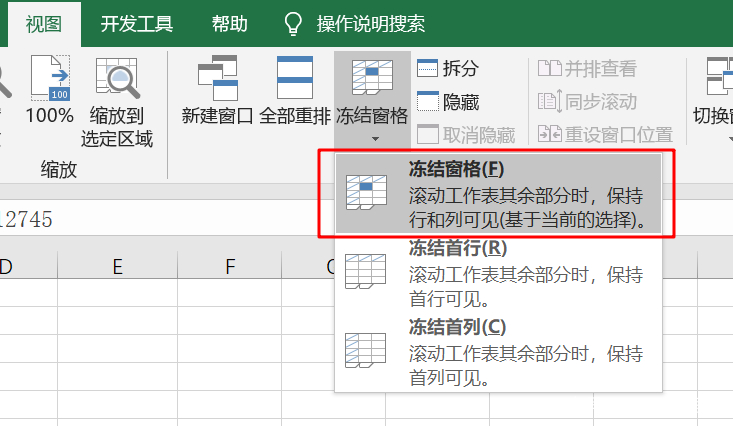Viewport: 733px width, 426px height.
Task: Select column F header
Action: pos(230,266)
